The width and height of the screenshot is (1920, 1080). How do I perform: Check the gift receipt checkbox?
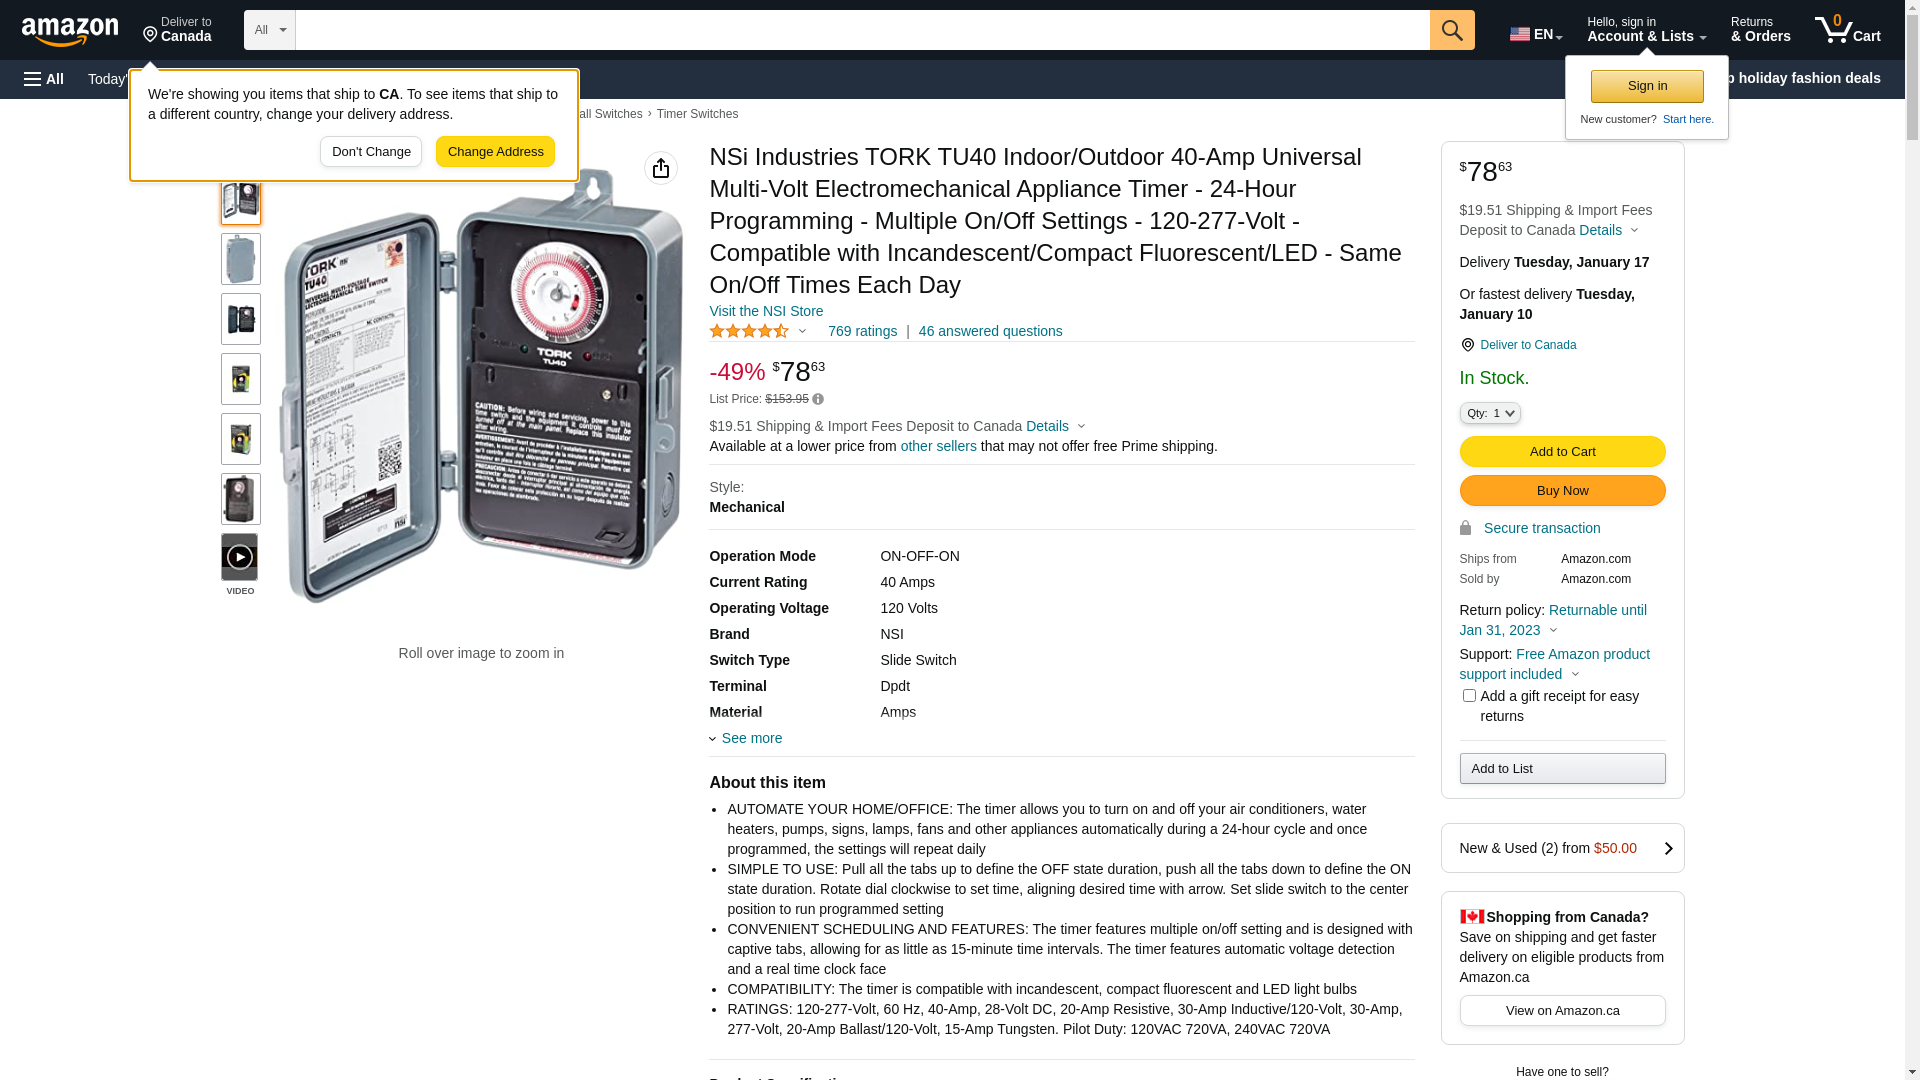coord(1469,696)
